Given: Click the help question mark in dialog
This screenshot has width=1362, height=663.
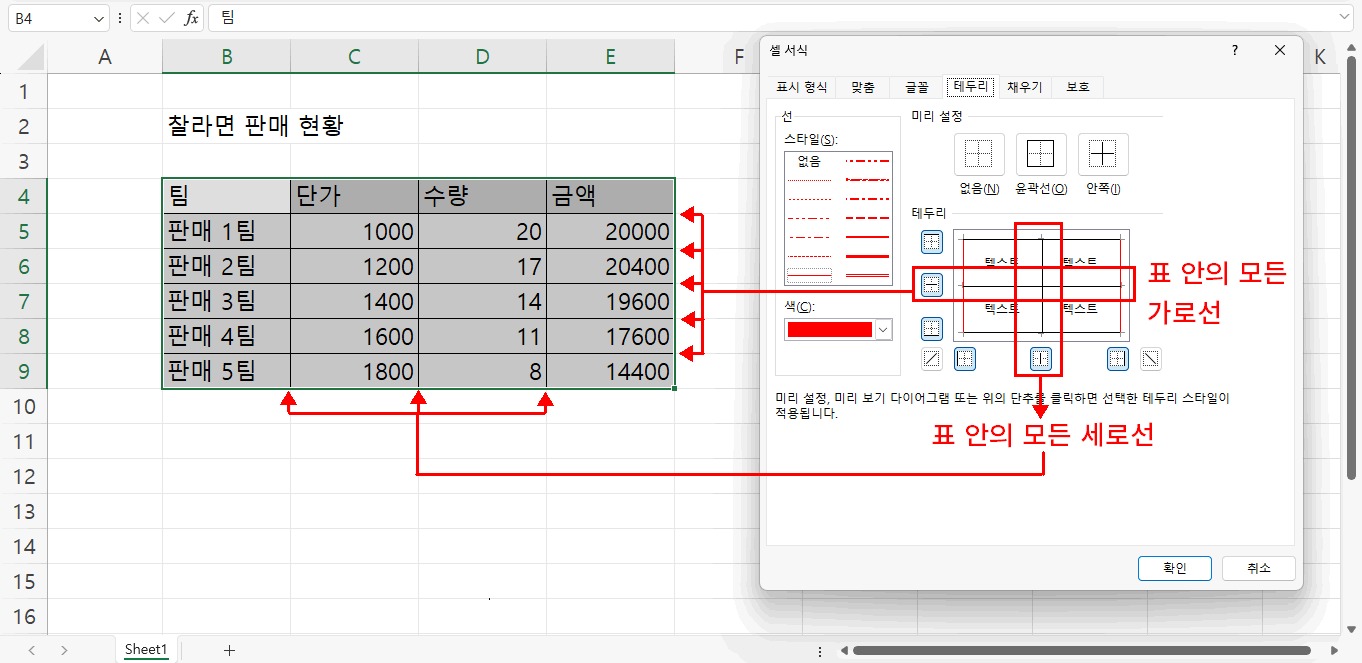Looking at the screenshot, I should coord(1235,50).
